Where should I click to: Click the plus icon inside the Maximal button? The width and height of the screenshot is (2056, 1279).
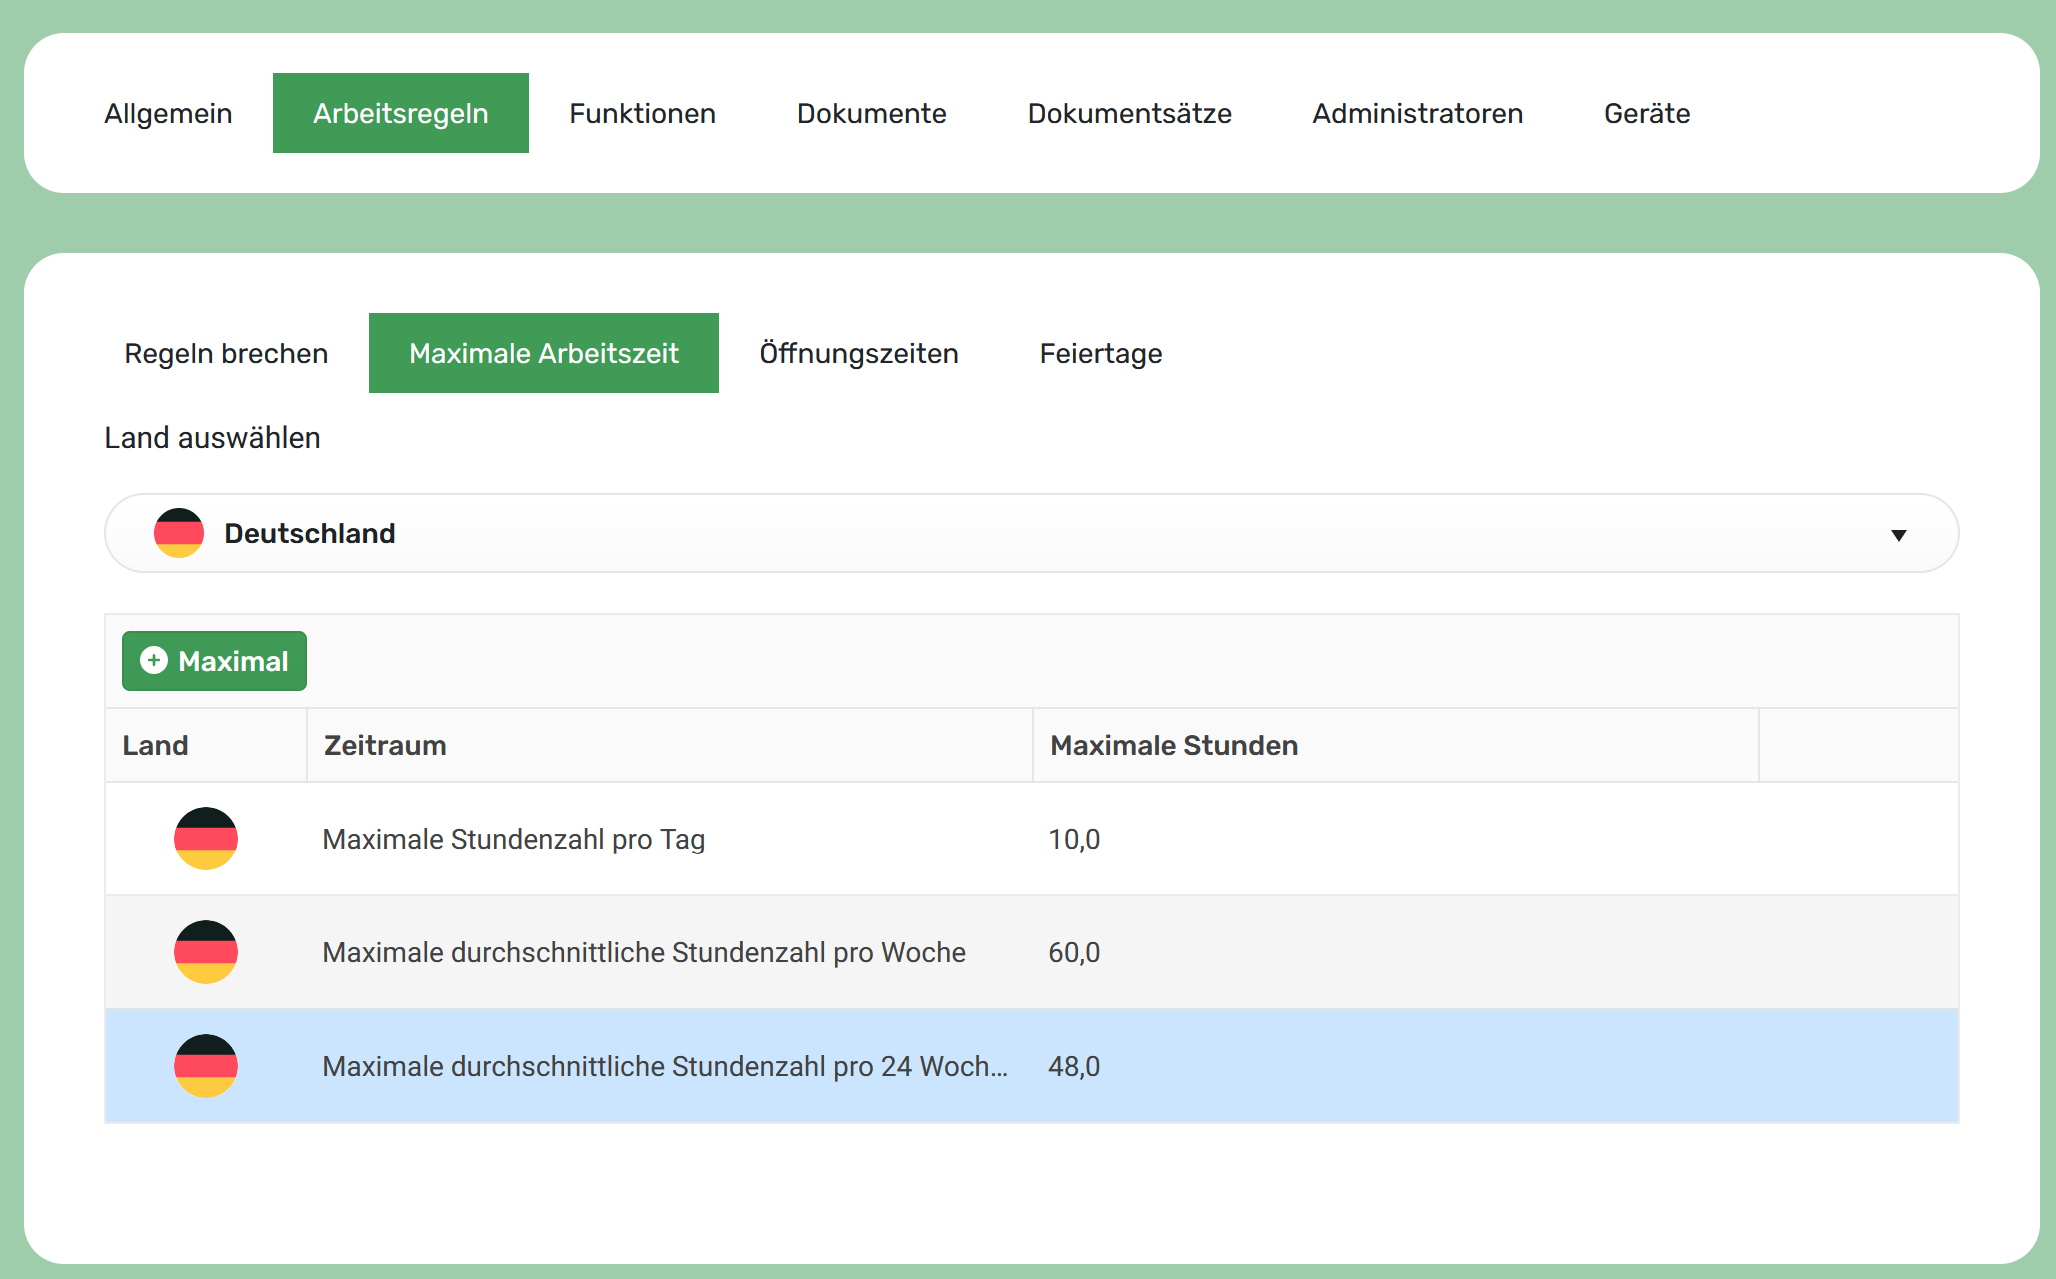pos(155,661)
